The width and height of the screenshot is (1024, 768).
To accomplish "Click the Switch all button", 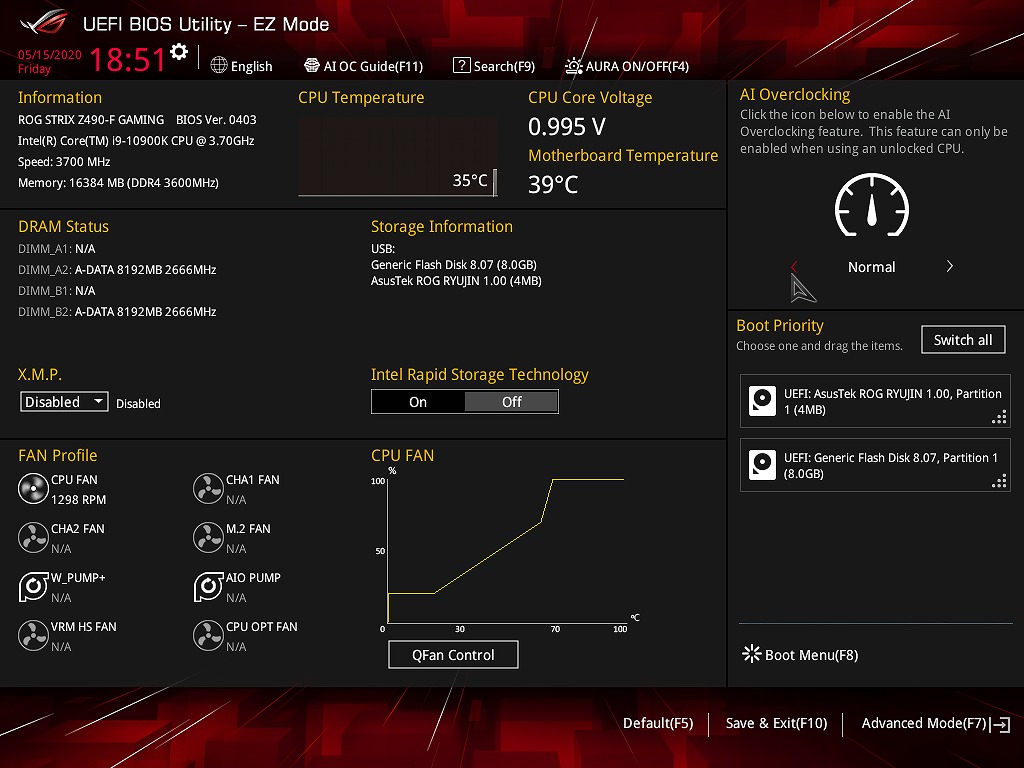I will coord(963,340).
